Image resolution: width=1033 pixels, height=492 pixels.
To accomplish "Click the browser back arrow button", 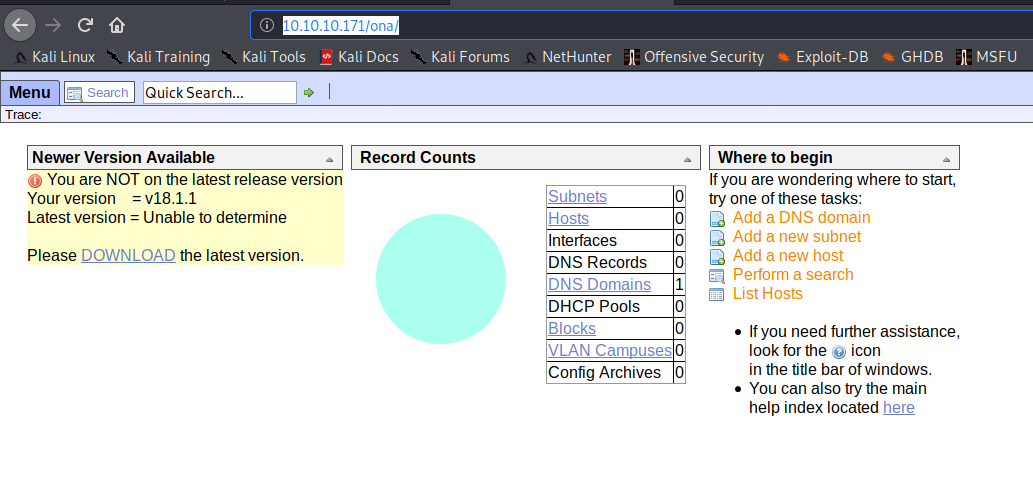I will pyautogui.click(x=20, y=24).
